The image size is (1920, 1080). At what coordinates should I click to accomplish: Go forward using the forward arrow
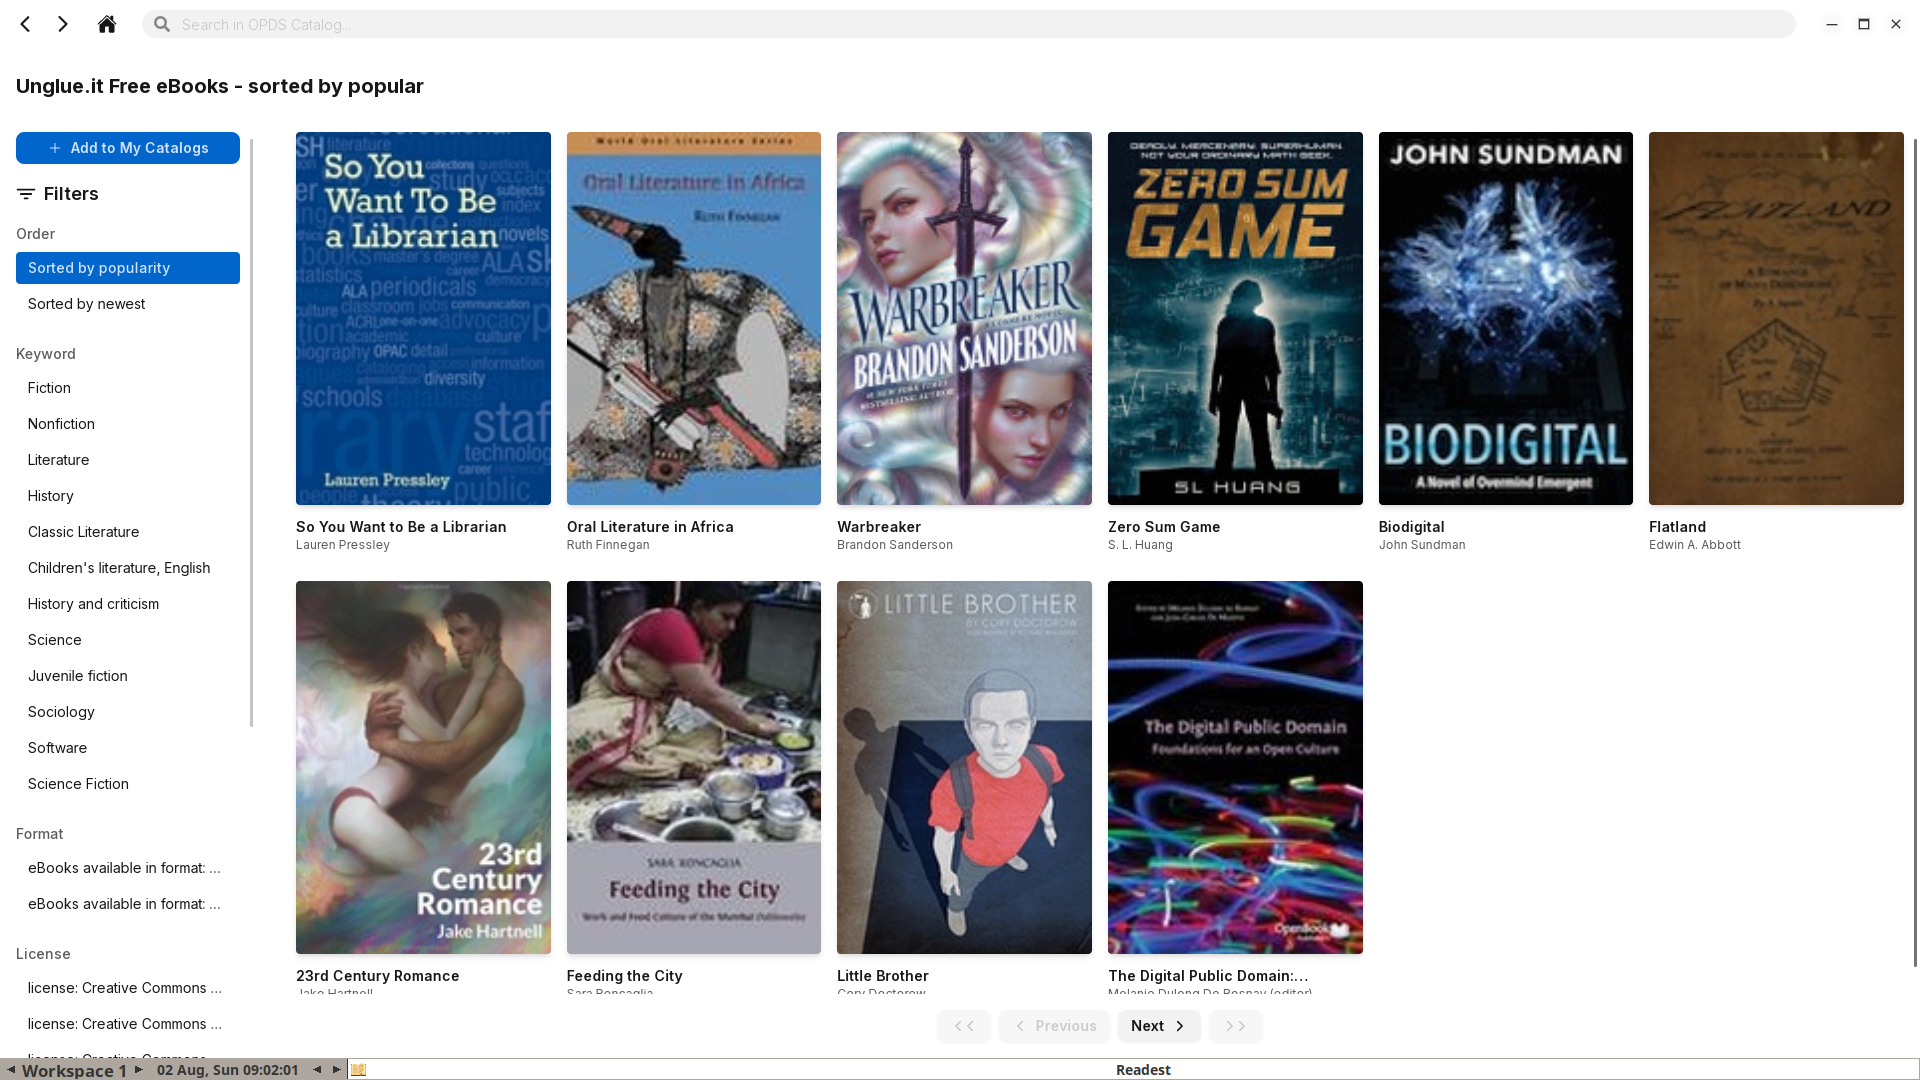click(x=63, y=24)
